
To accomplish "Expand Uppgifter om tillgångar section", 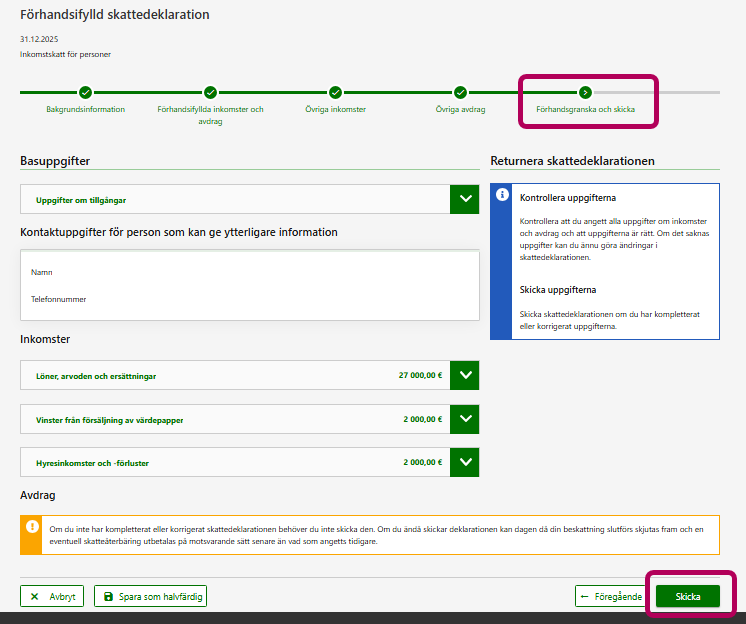I will point(465,199).
